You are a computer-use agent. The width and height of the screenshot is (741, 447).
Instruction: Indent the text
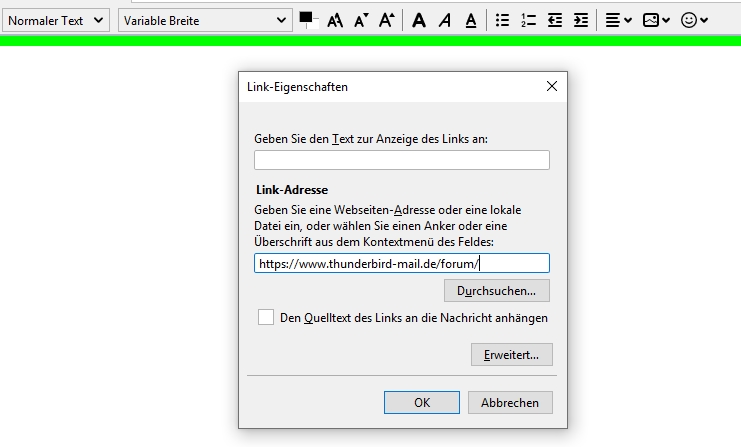(x=581, y=20)
